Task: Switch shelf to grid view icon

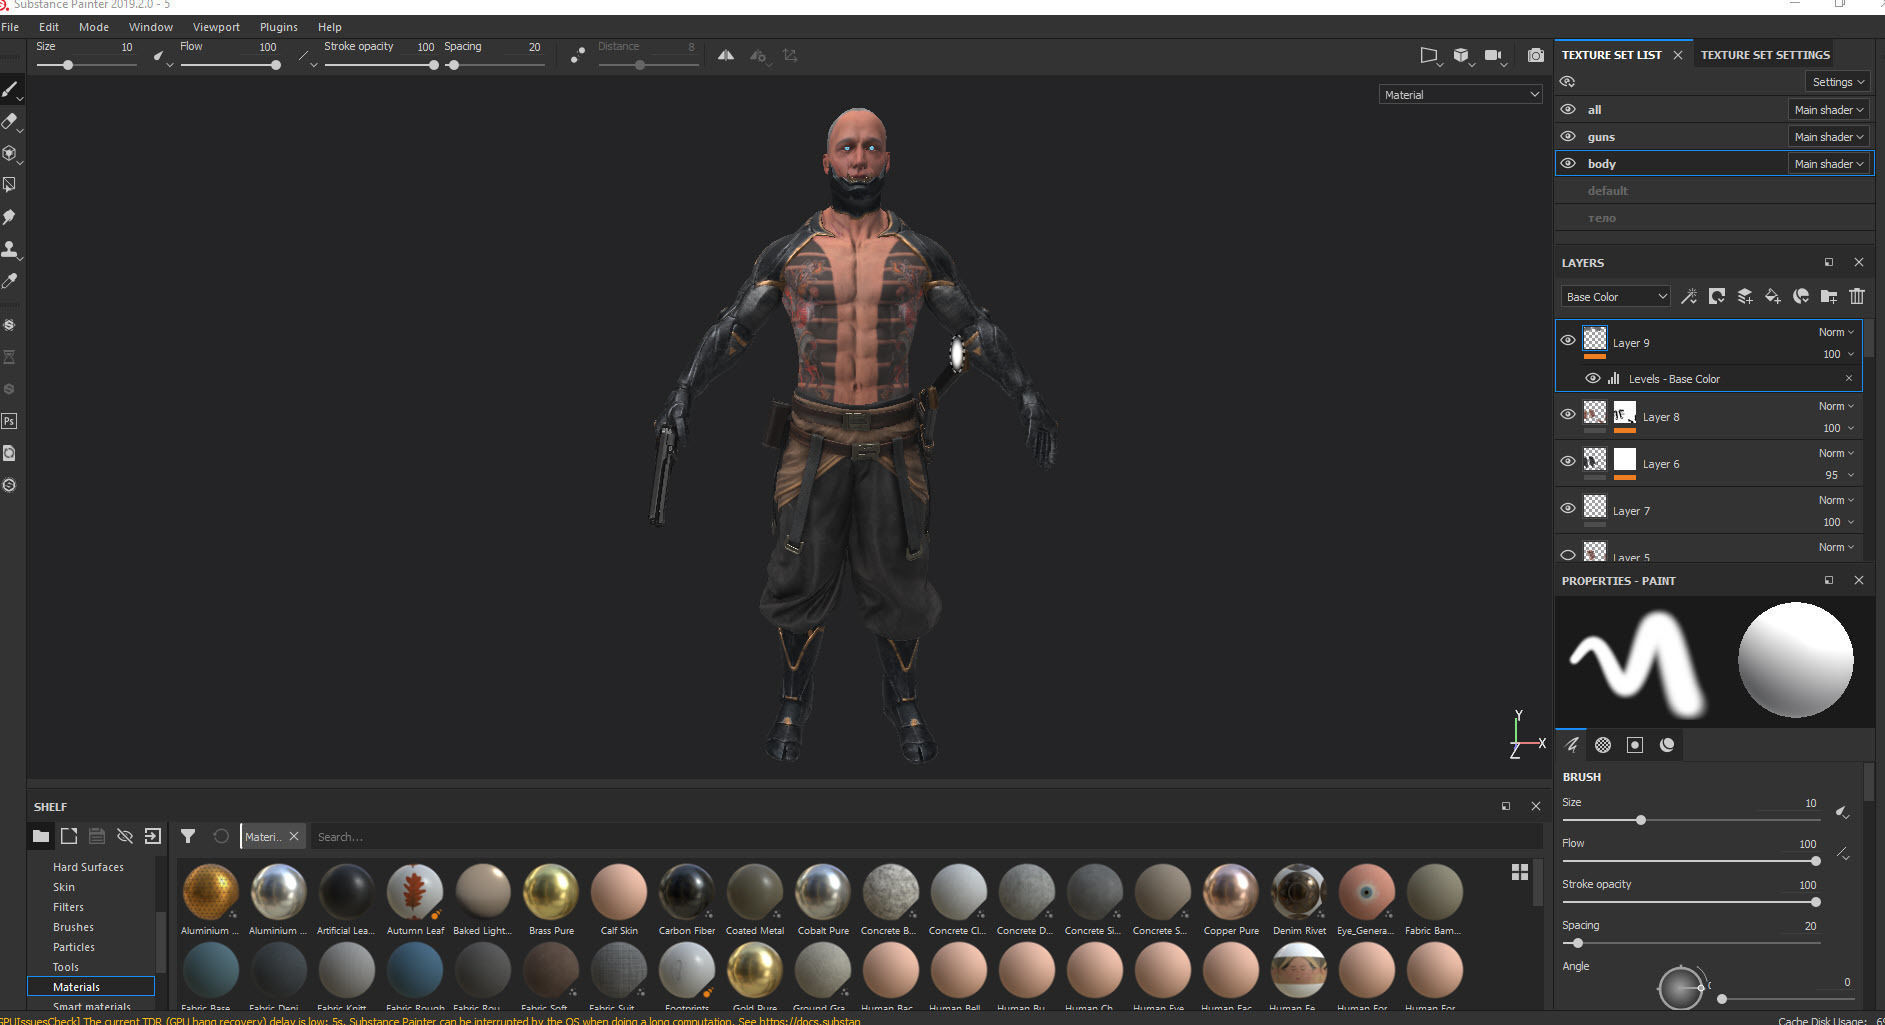Action: point(1520,872)
